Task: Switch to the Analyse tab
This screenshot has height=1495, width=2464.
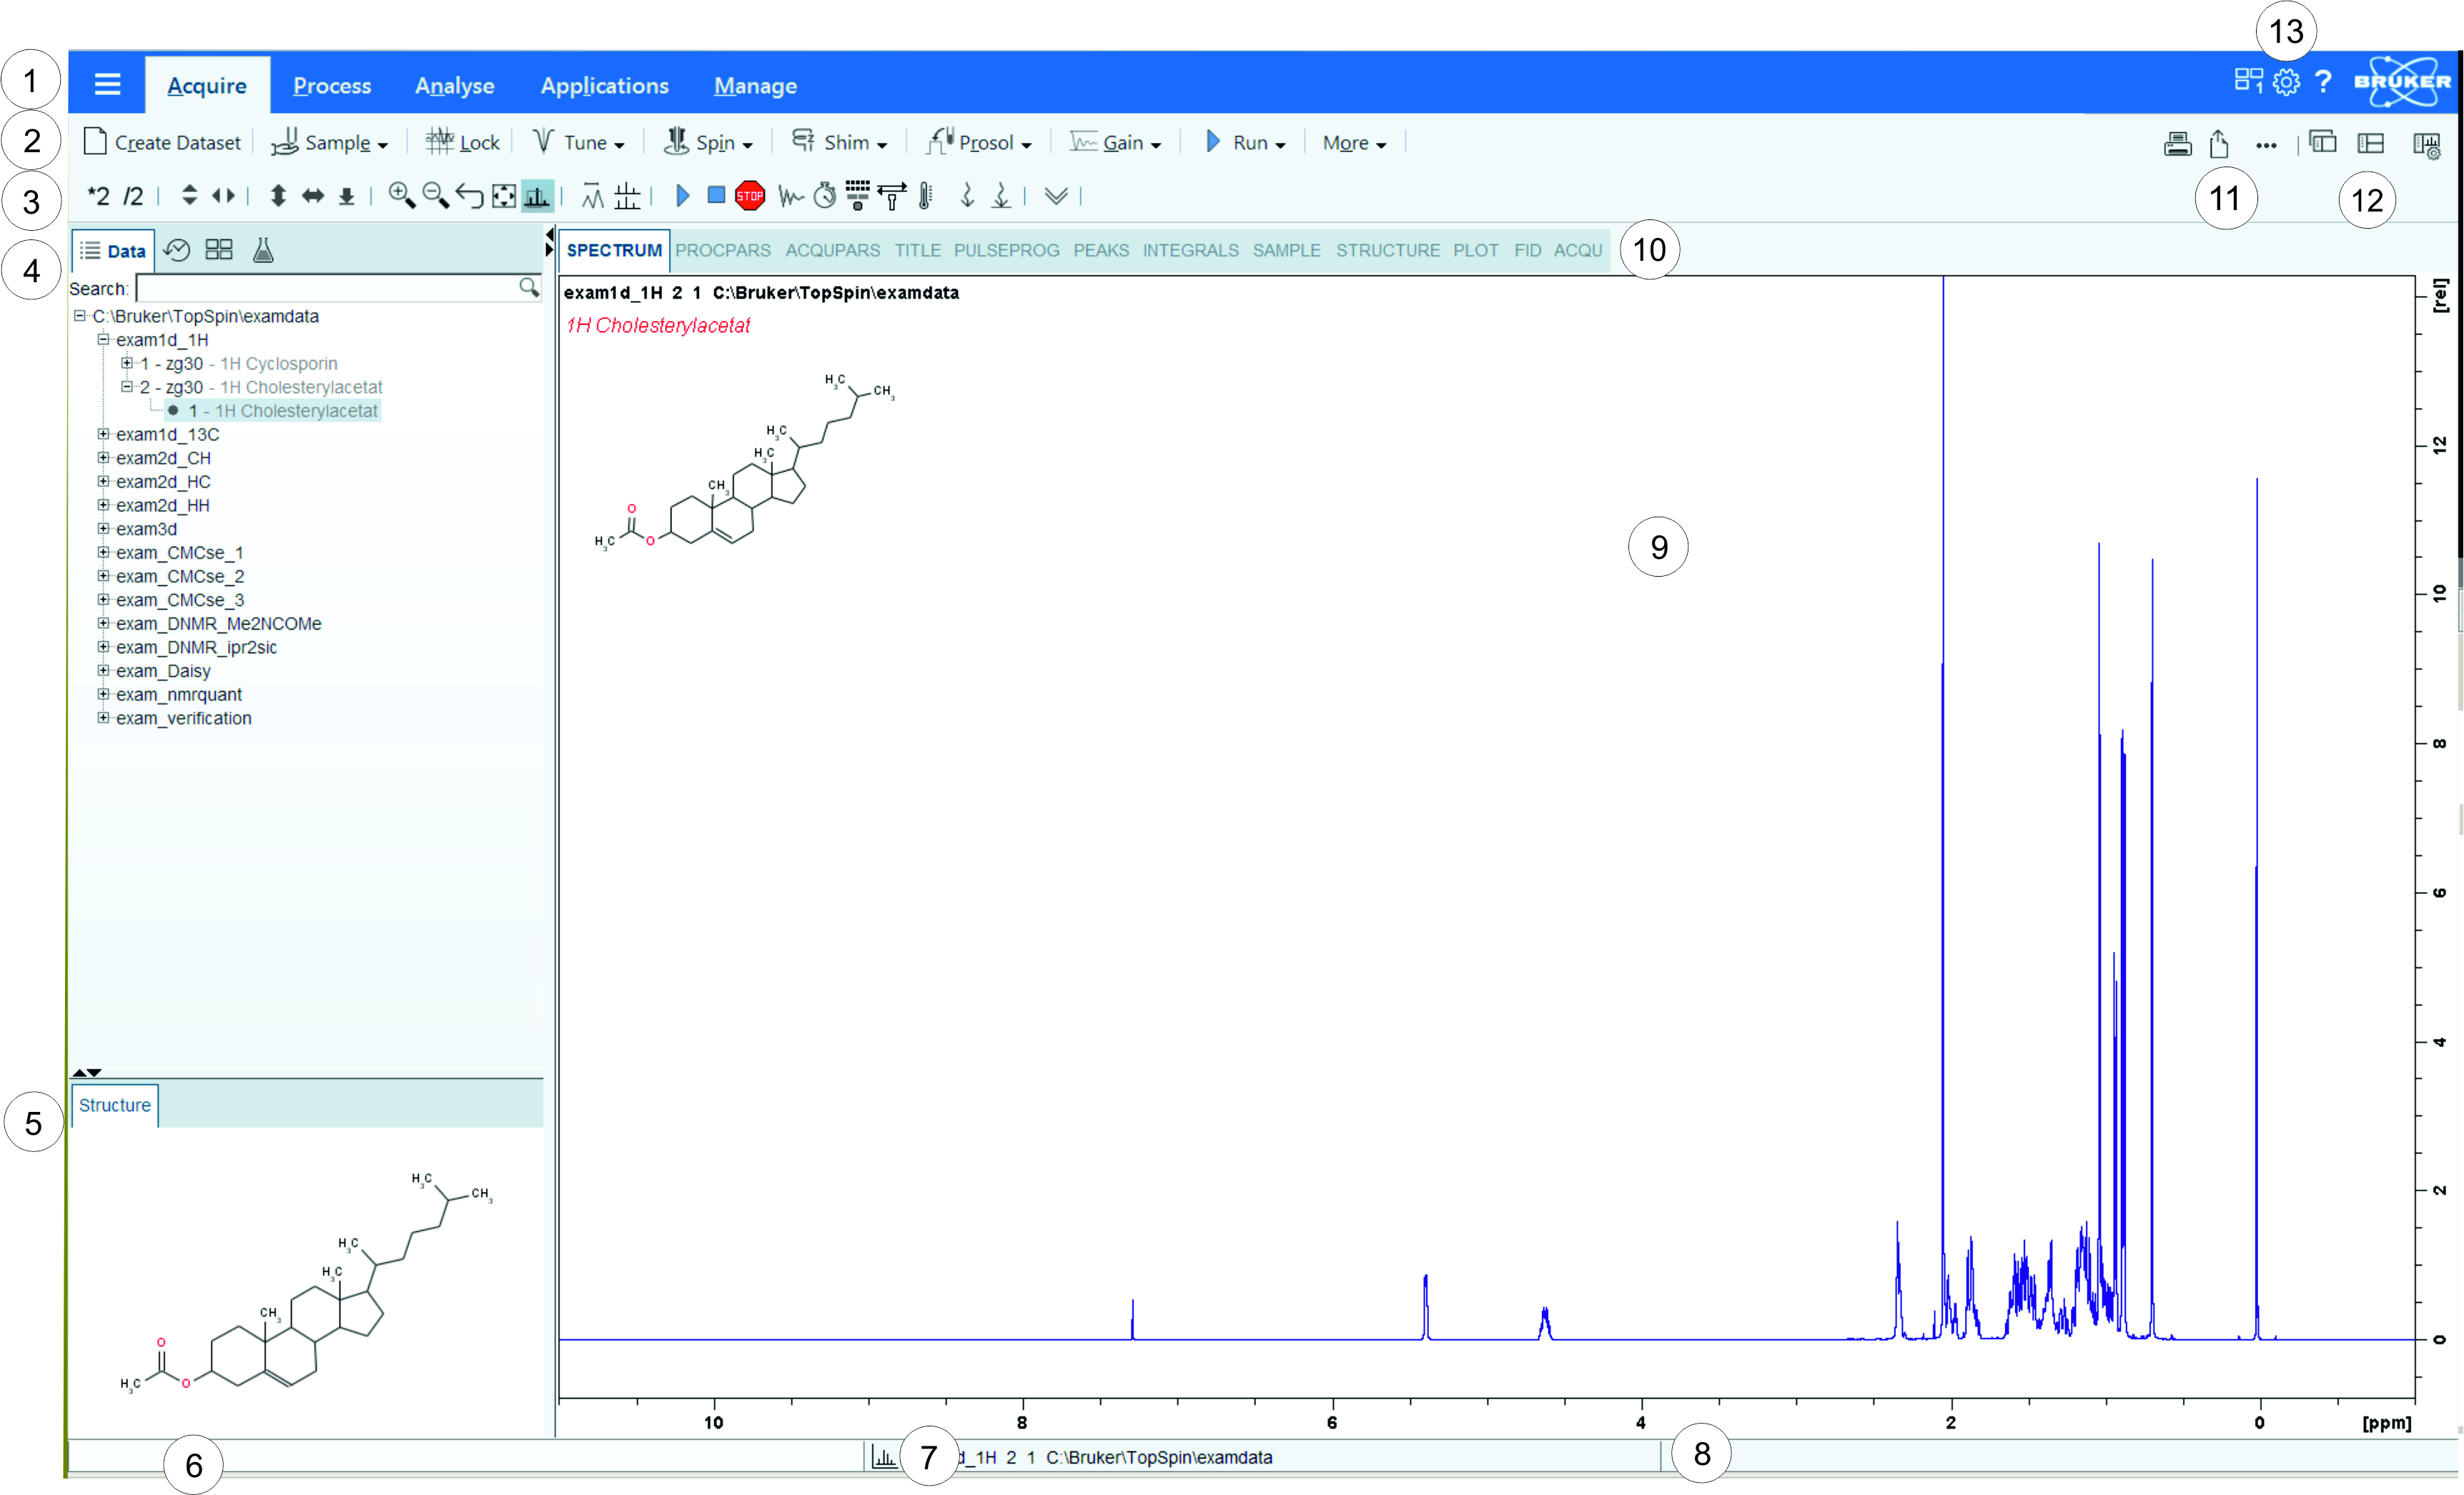Action: [455, 86]
